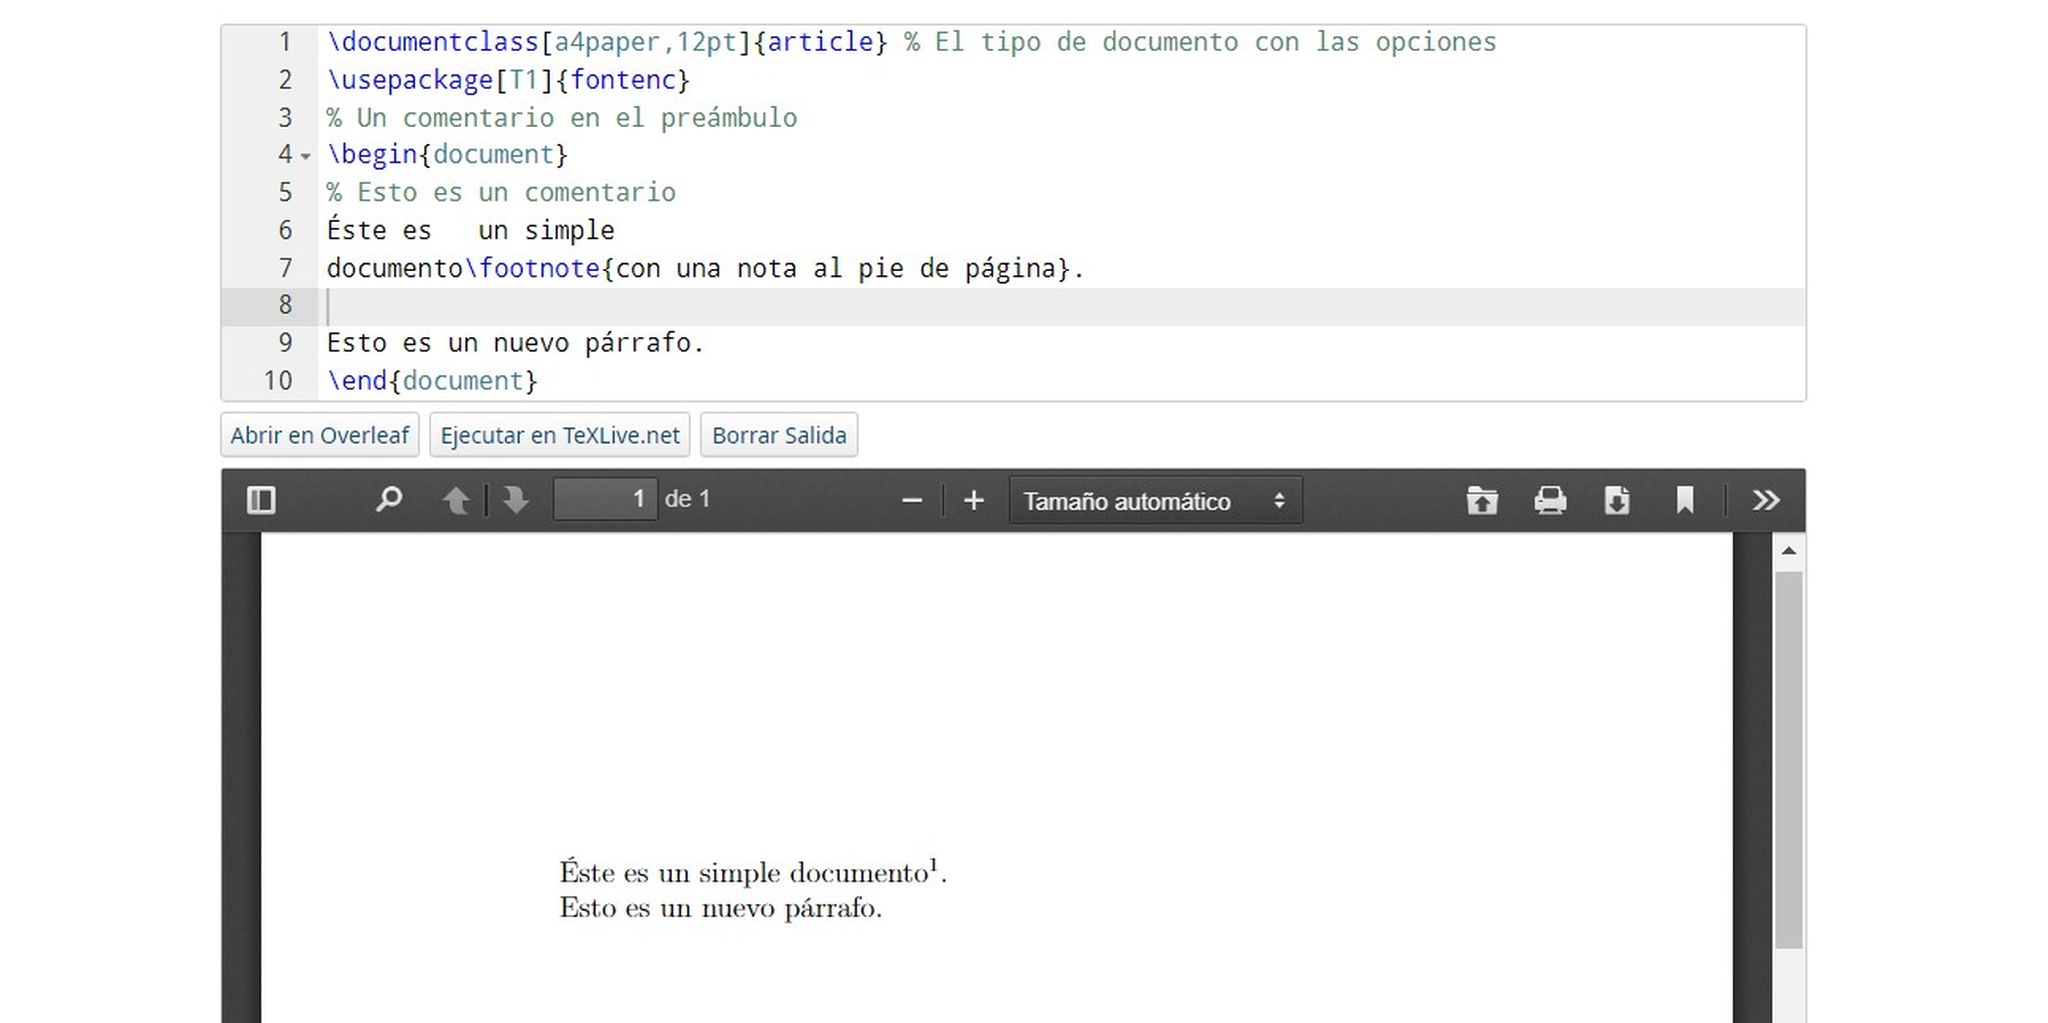This screenshot has height=1023, width=2048.
Task: Zoom in using the plus icon
Action: point(973,500)
